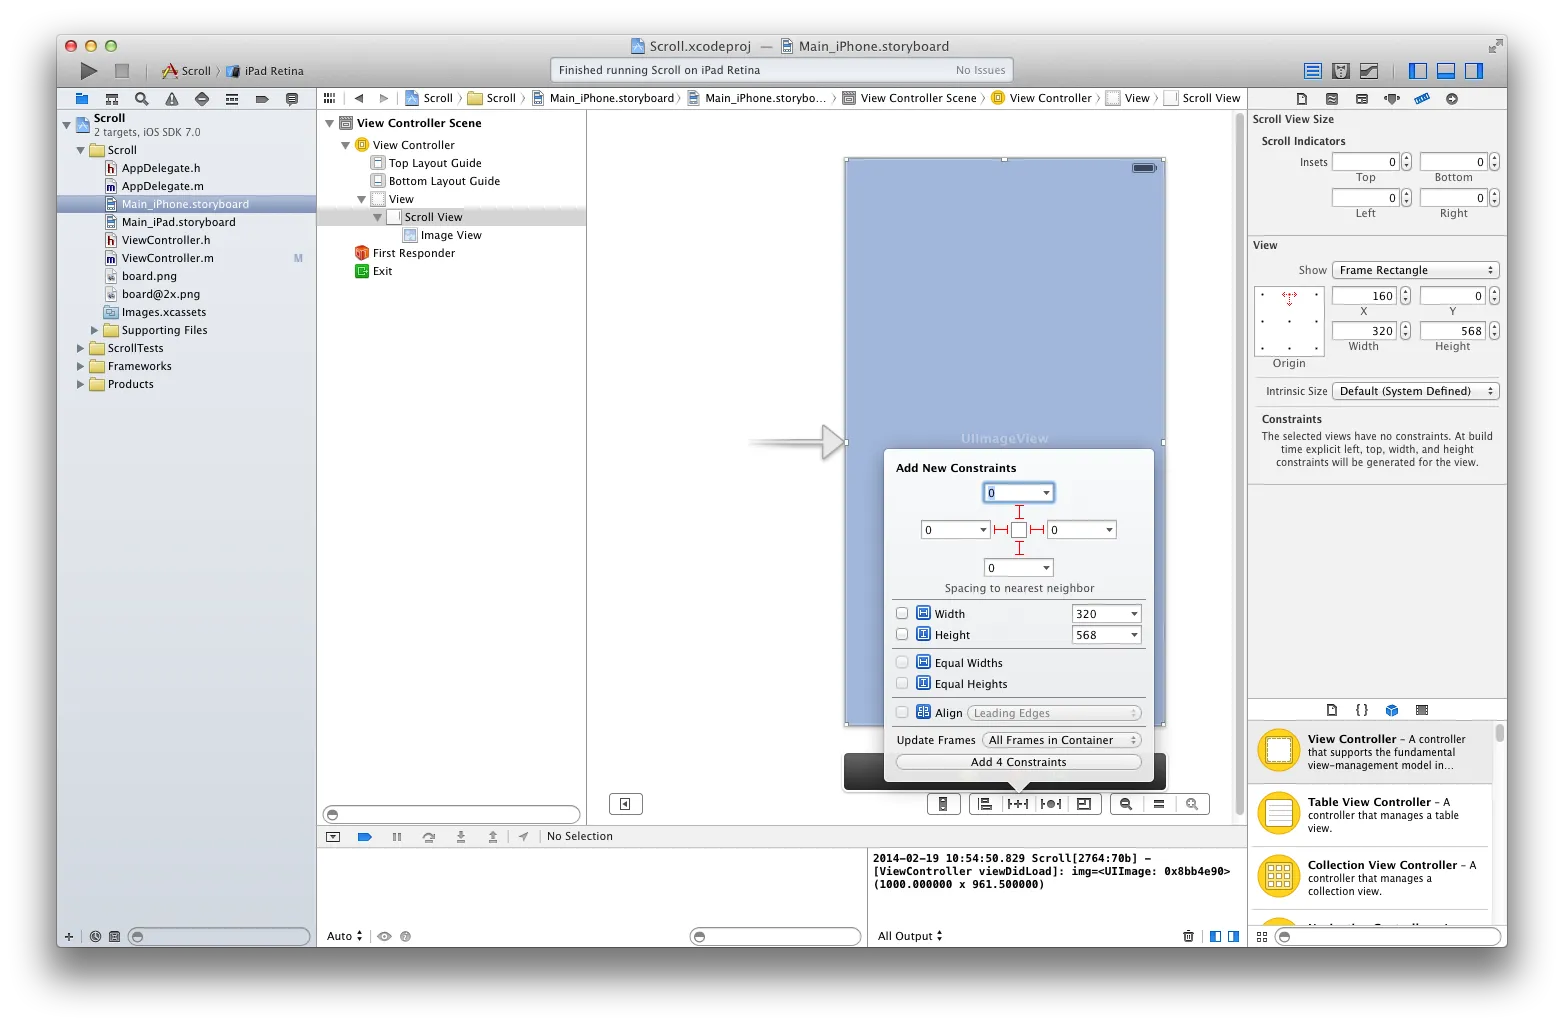Zoom in the storyboard canvas
Viewport: 1564px width, 1026px height.
[1192, 804]
